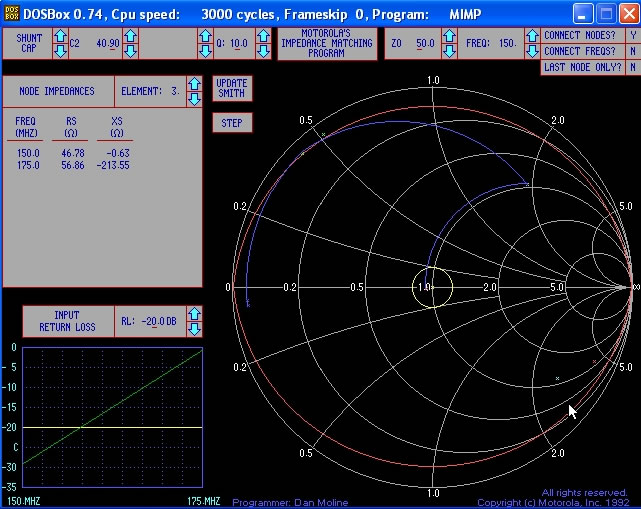Toggle the CONNECT FREQS? N setting
This screenshot has width=641, height=509.
[632, 51]
